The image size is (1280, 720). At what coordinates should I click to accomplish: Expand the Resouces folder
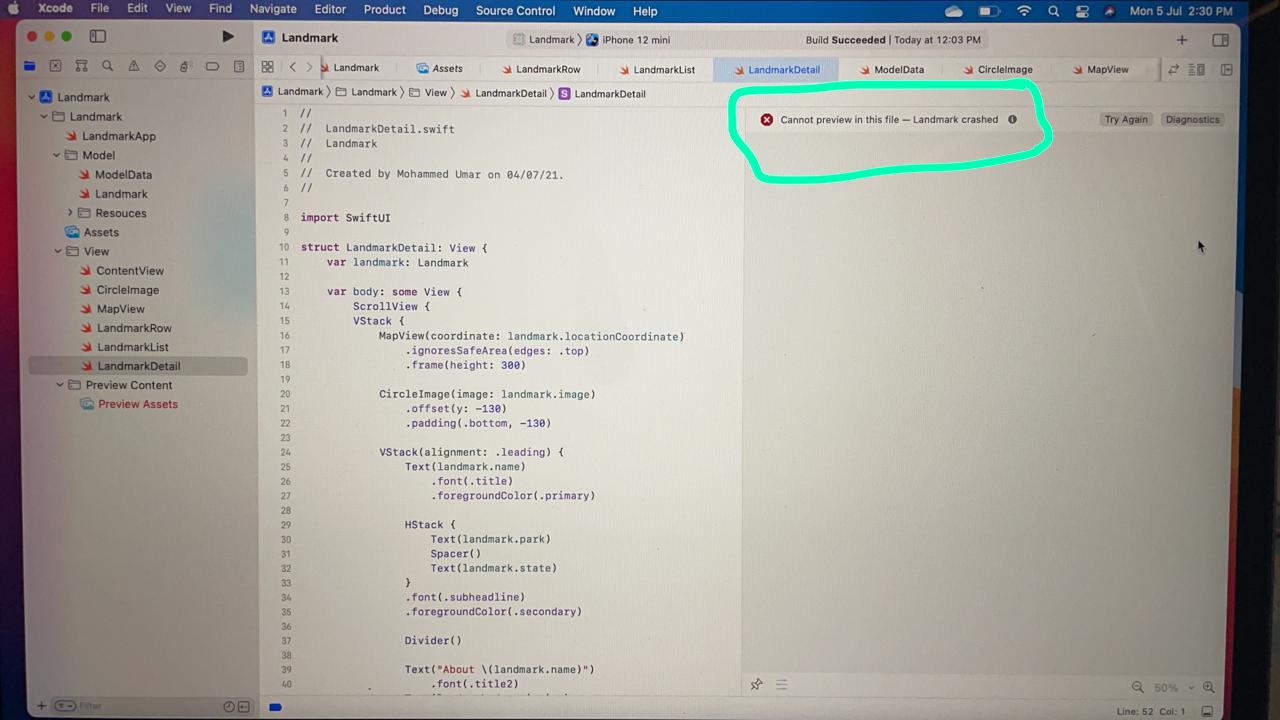[x=70, y=213]
